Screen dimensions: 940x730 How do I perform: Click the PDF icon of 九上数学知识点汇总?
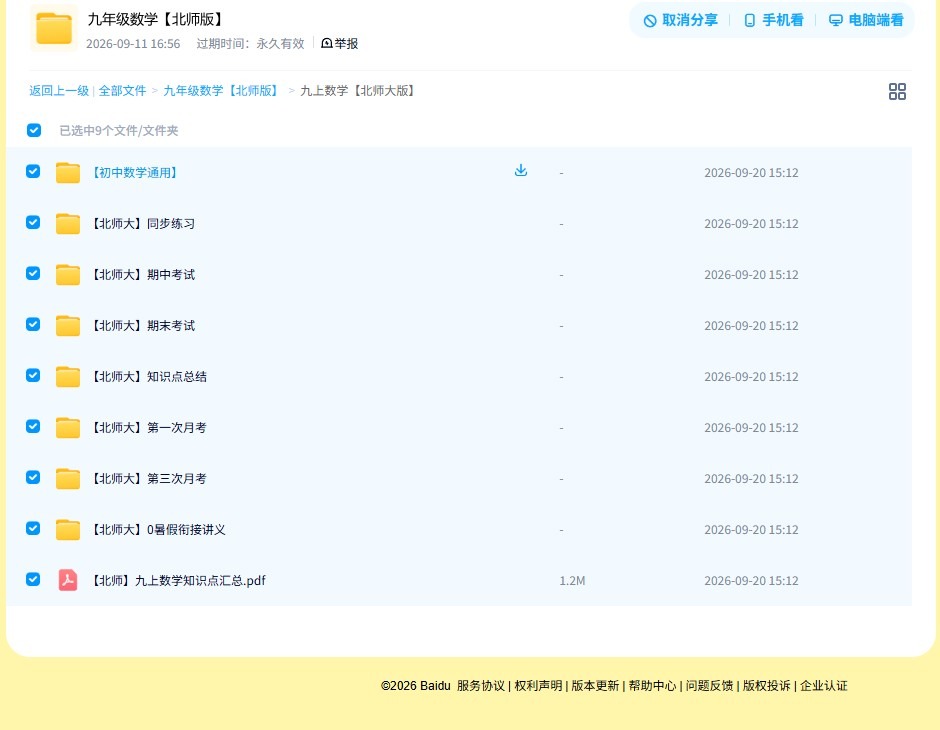[68, 580]
